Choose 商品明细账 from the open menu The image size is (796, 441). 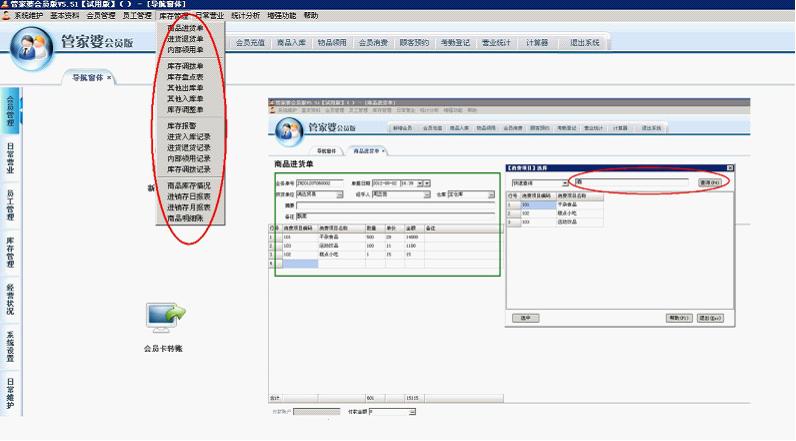point(185,218)
